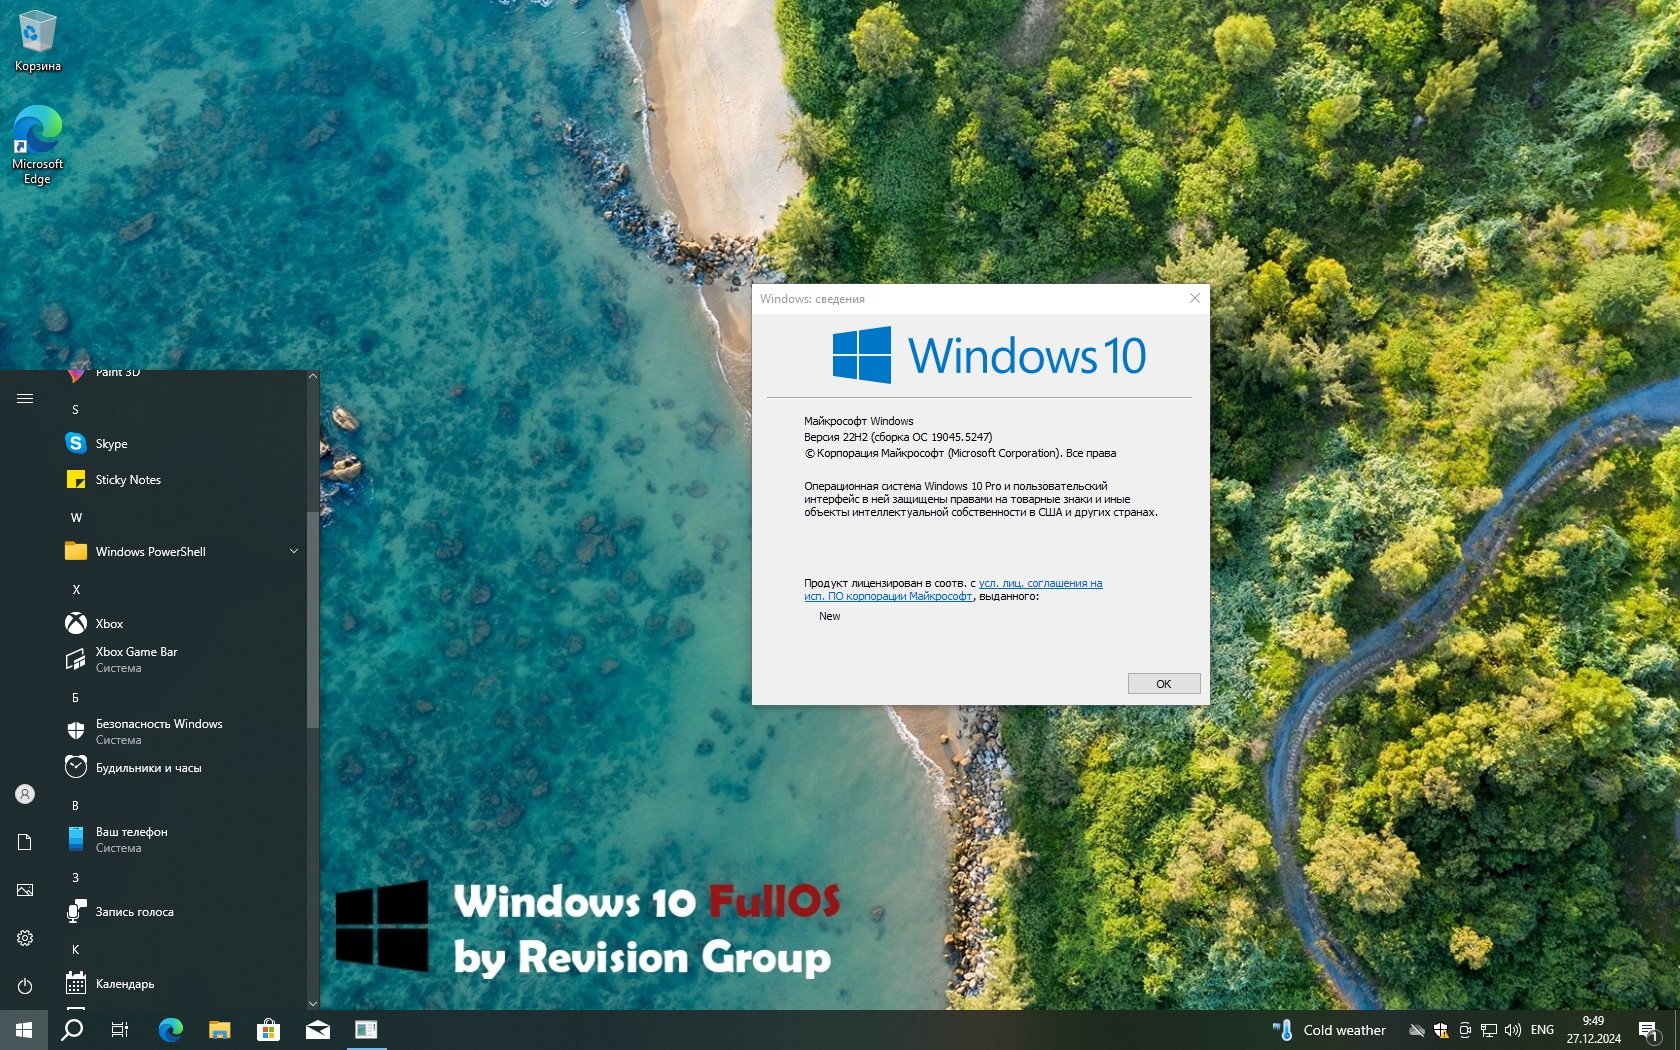The height and width of the screenshot is (1050, 1680).
Task: Click the Microsoft Store taskbar icon
Action: (x=268, y=1030)
